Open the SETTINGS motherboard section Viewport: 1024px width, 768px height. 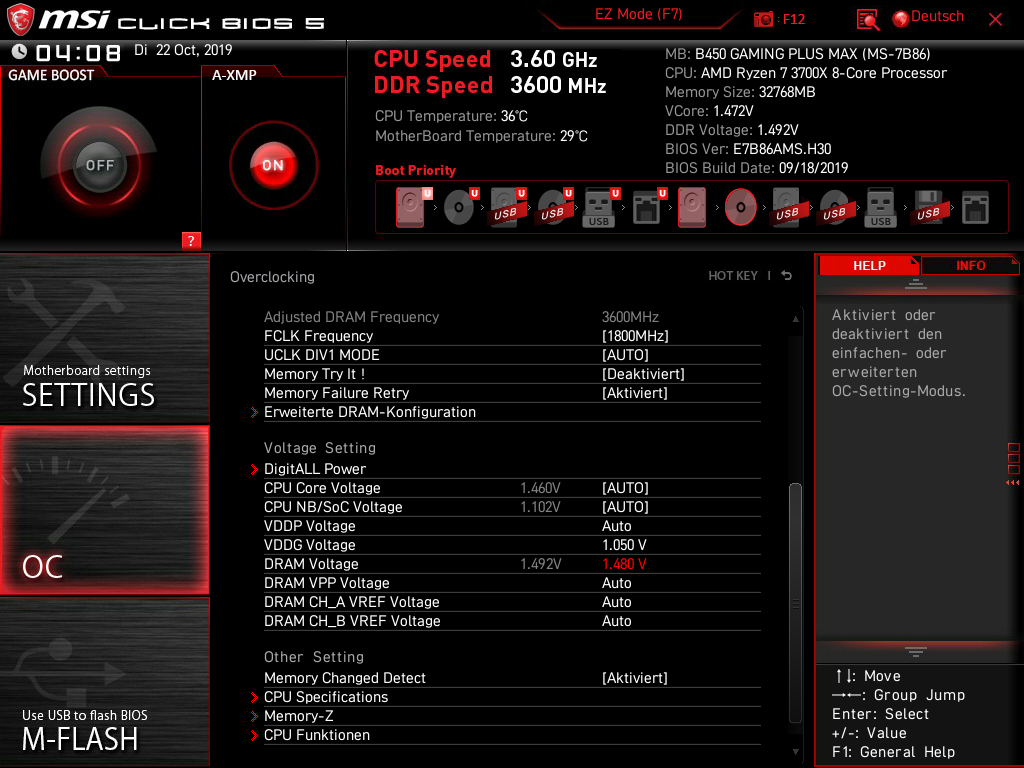(104, 338)
